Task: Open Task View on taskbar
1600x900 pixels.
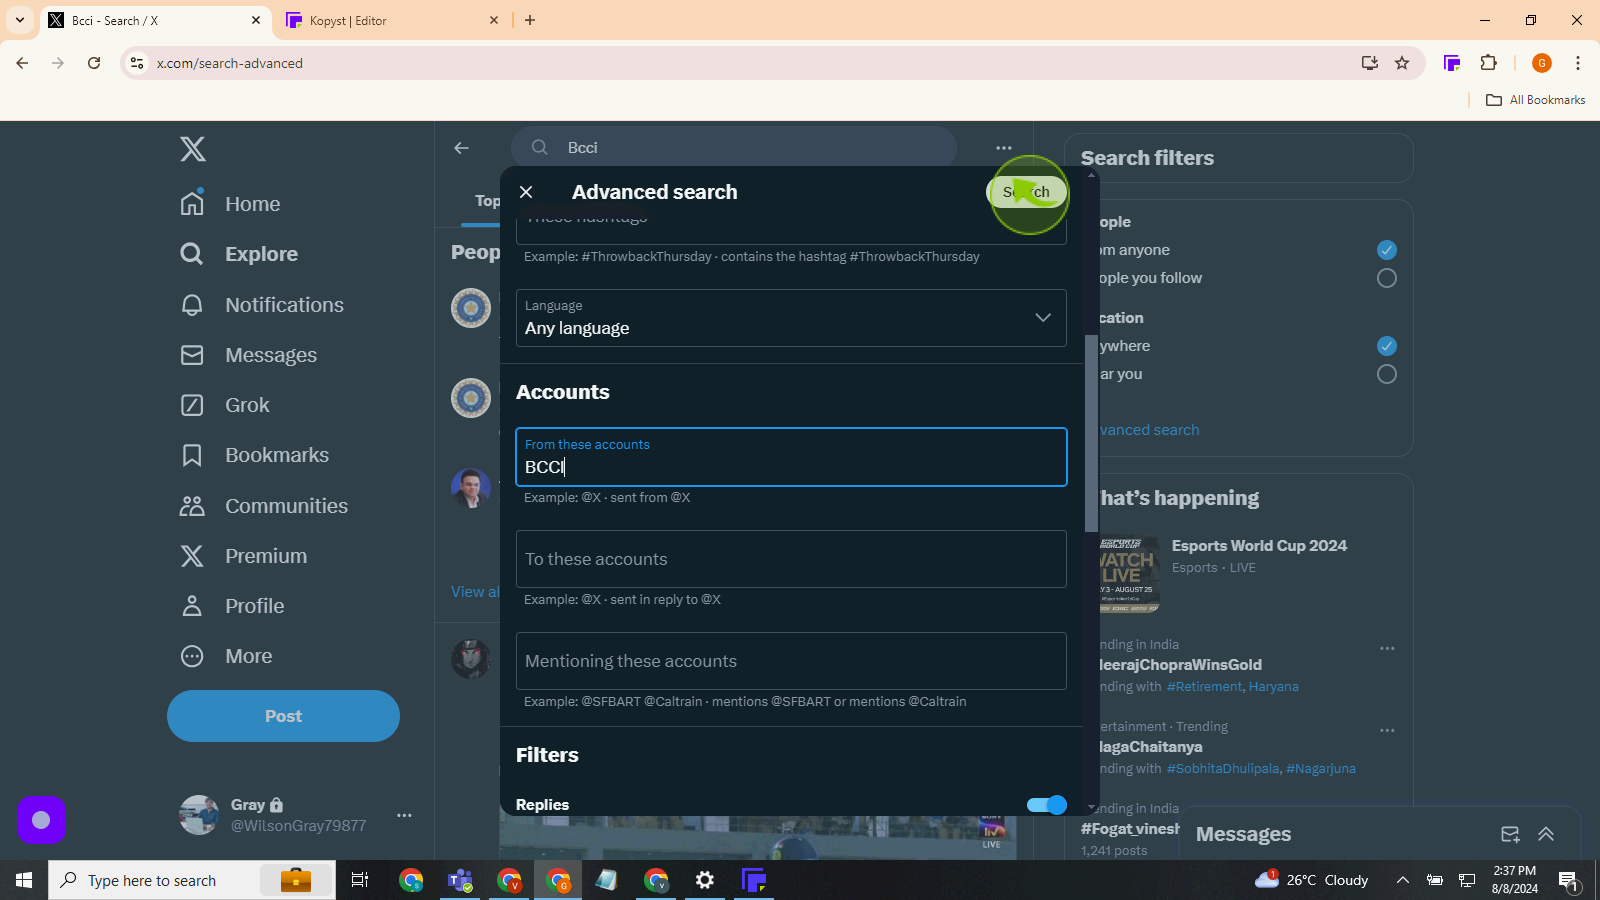Action: pyautogui.click(x=360, y=880)
